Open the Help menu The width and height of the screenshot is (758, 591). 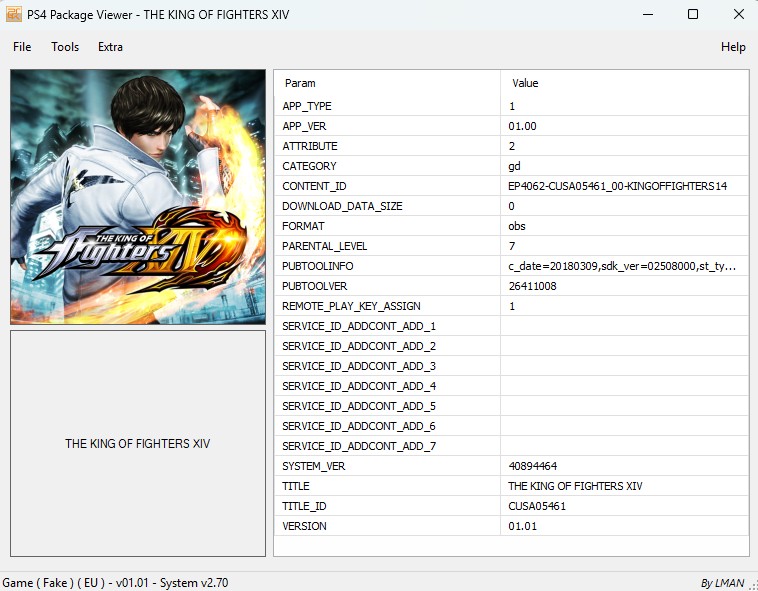click(733, 47)
